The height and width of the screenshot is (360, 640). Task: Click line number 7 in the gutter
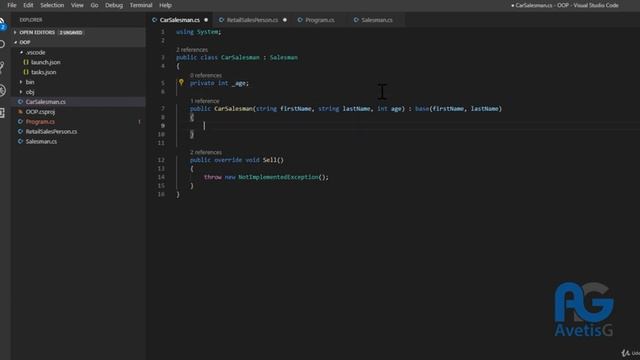[x=163, y=109]
